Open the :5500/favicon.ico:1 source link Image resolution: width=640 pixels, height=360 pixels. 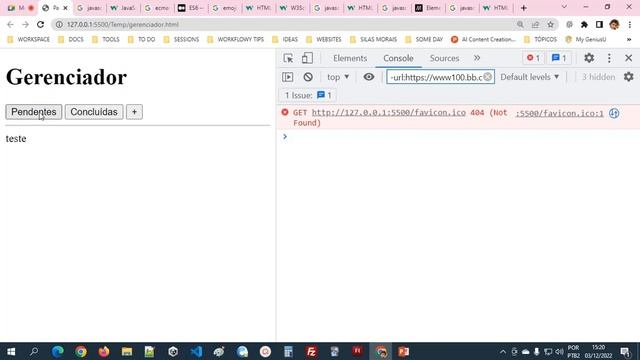[x=559, y=113]
